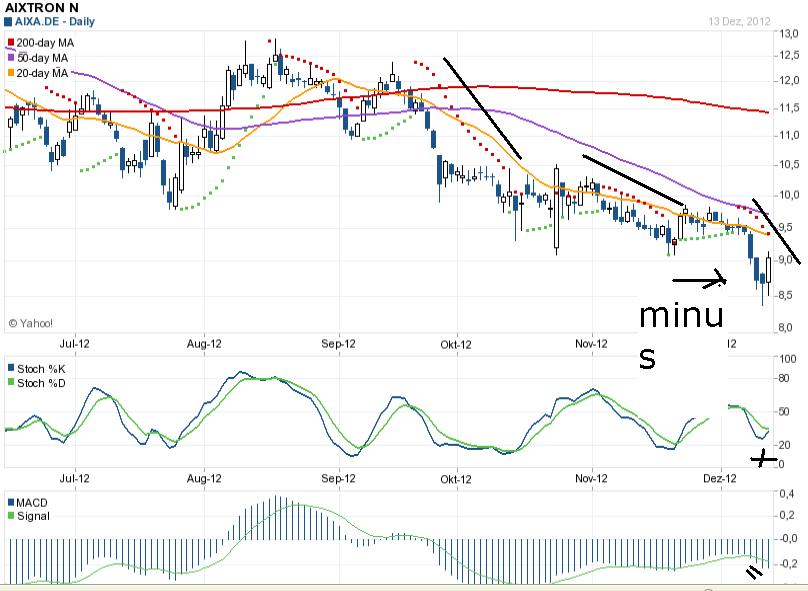The height and width of the screenshot is (591, 808).
Task: Click the green Stoch %D legend square
Action: click(x=11, y=382)
